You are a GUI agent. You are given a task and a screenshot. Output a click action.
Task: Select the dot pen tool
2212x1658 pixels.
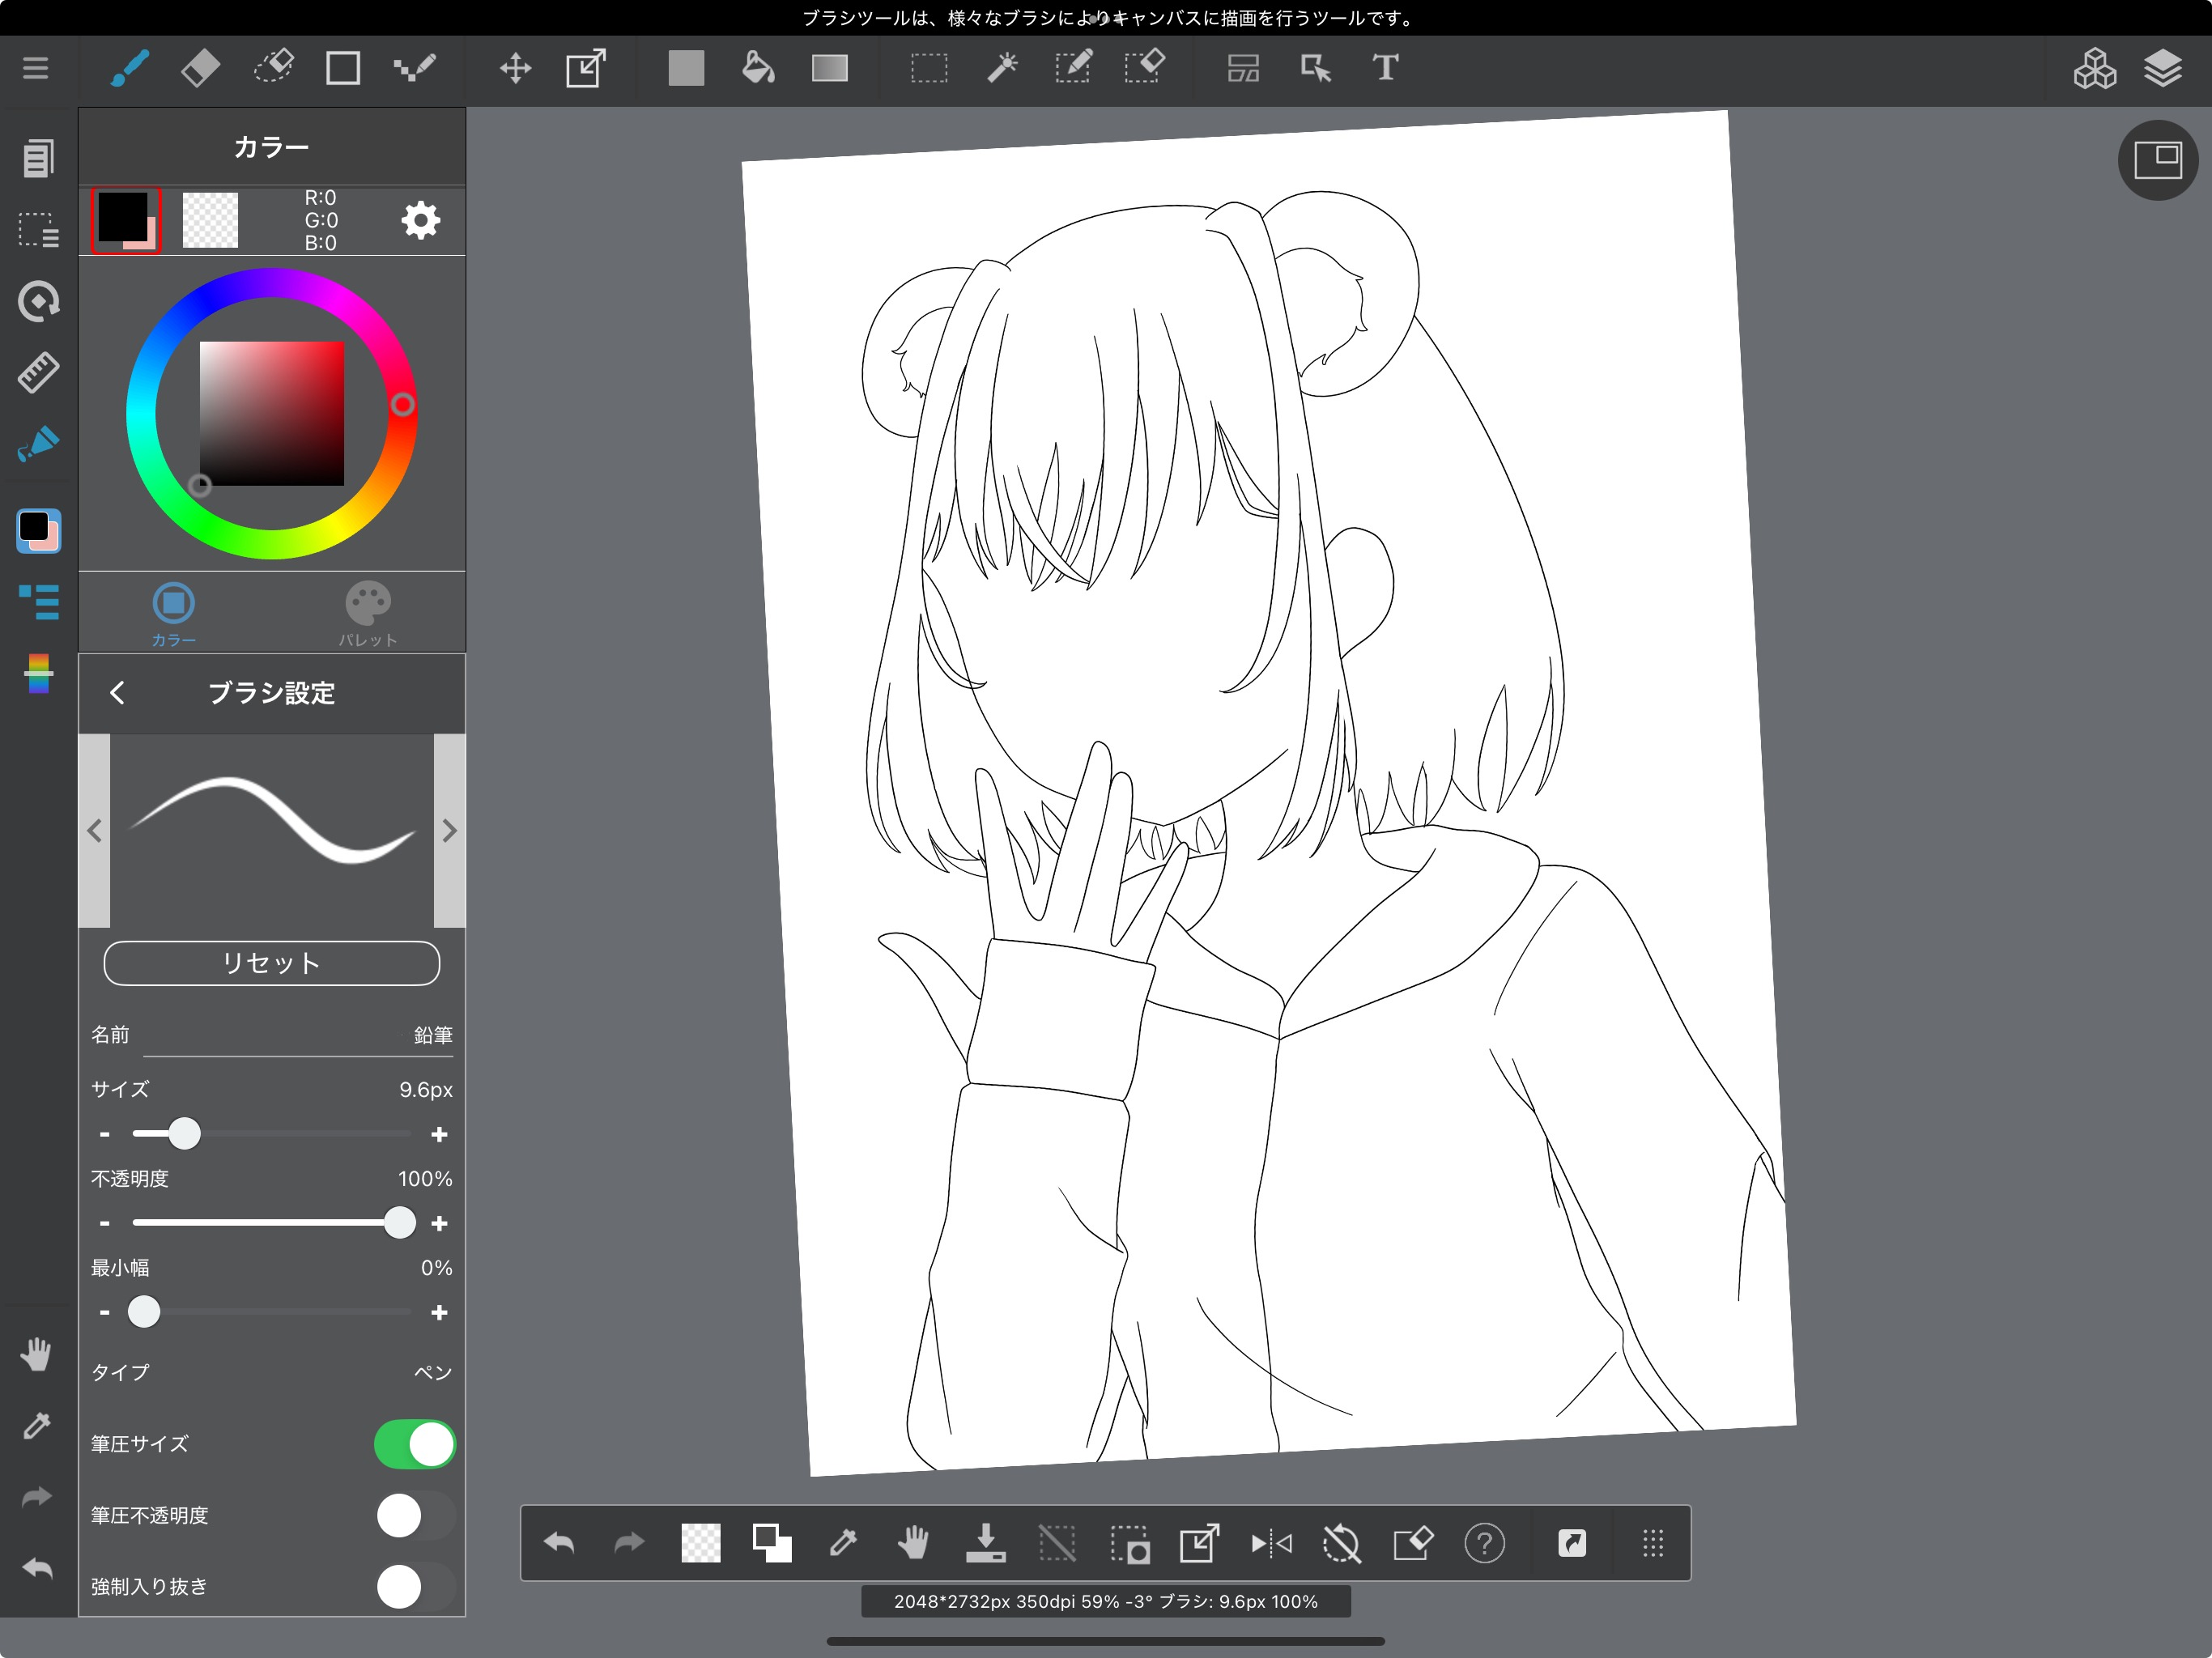click(415, 68)
